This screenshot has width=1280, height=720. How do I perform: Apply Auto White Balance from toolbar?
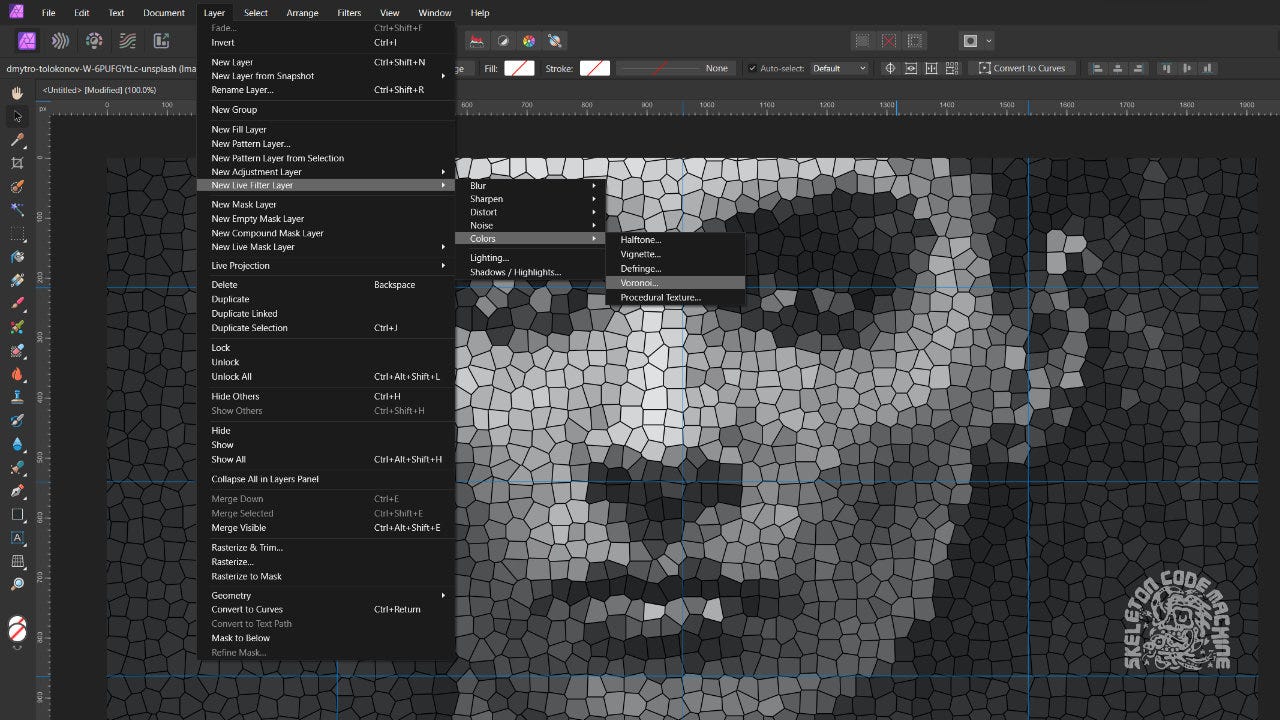(555, 41)
